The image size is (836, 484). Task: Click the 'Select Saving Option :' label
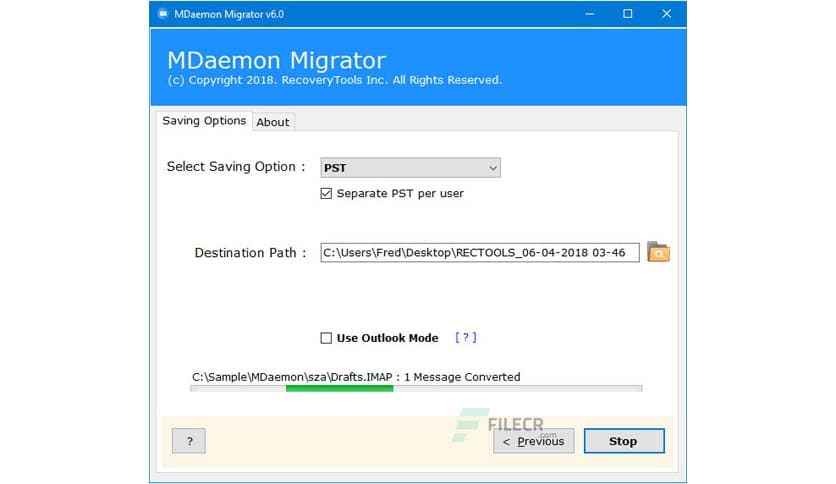236,167
